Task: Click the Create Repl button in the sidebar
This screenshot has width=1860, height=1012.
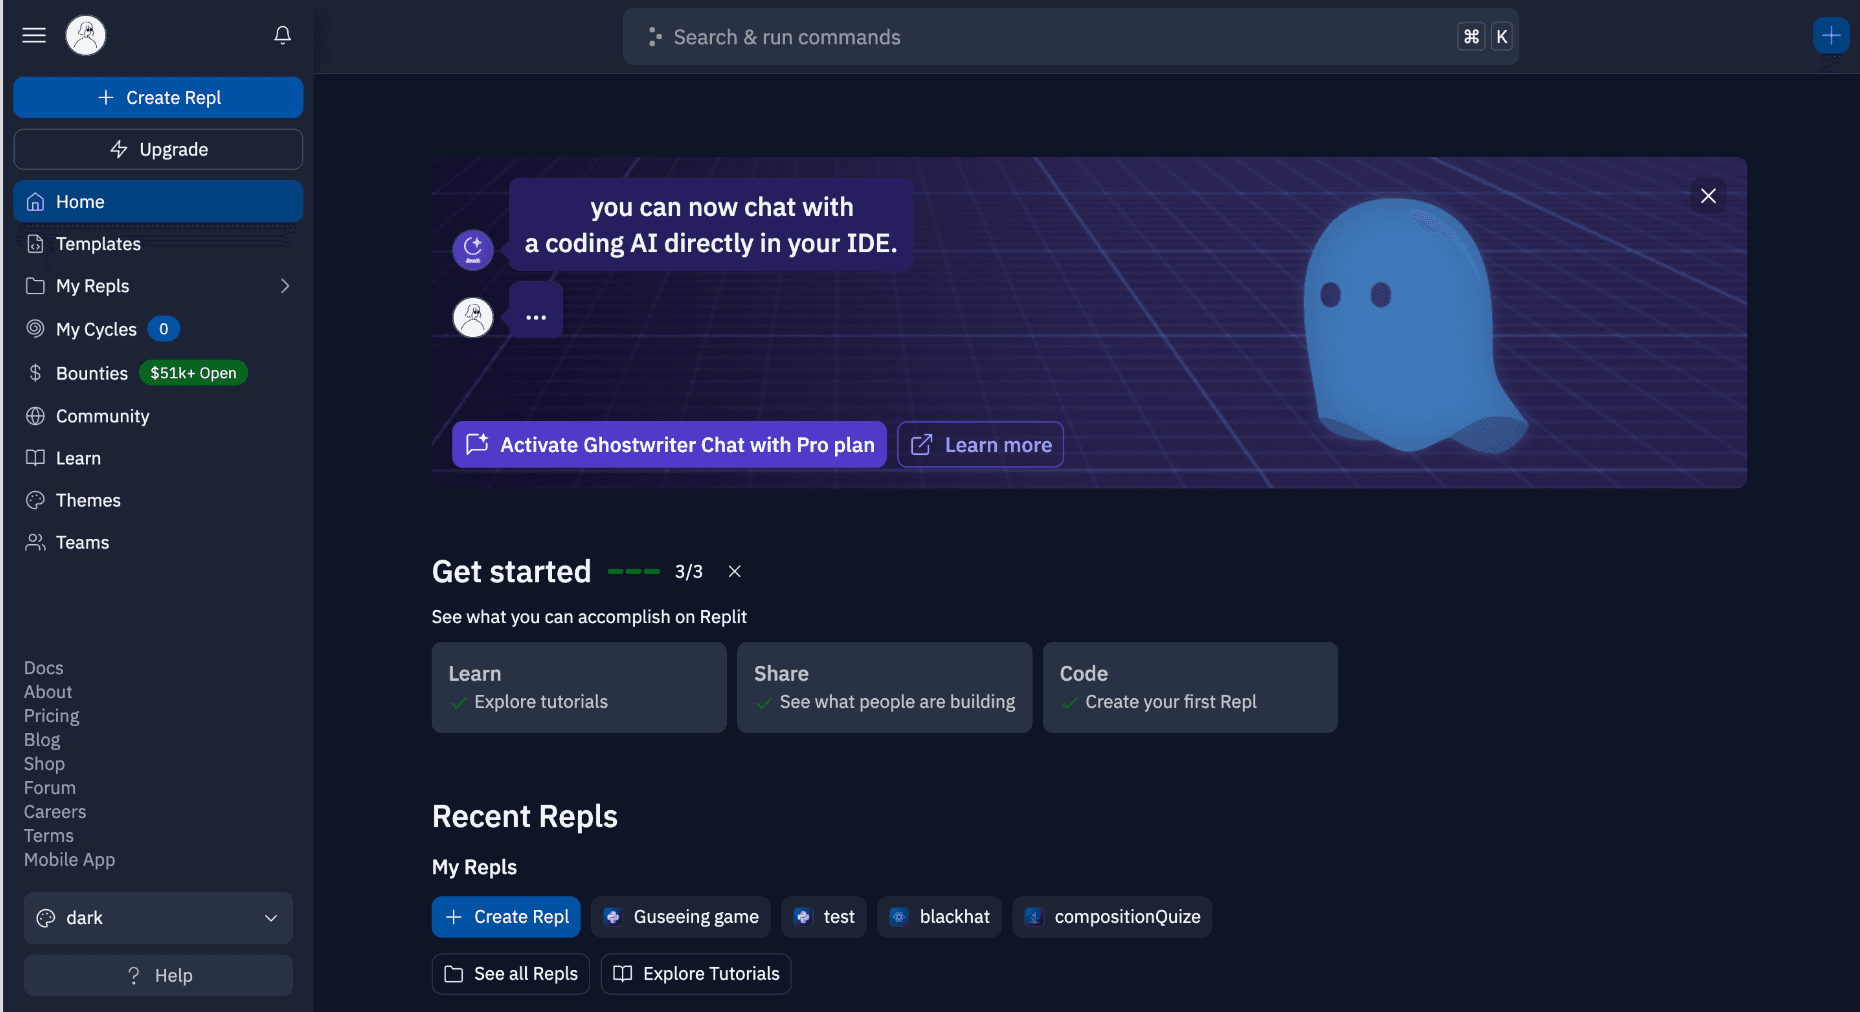Action: [158, 98]
